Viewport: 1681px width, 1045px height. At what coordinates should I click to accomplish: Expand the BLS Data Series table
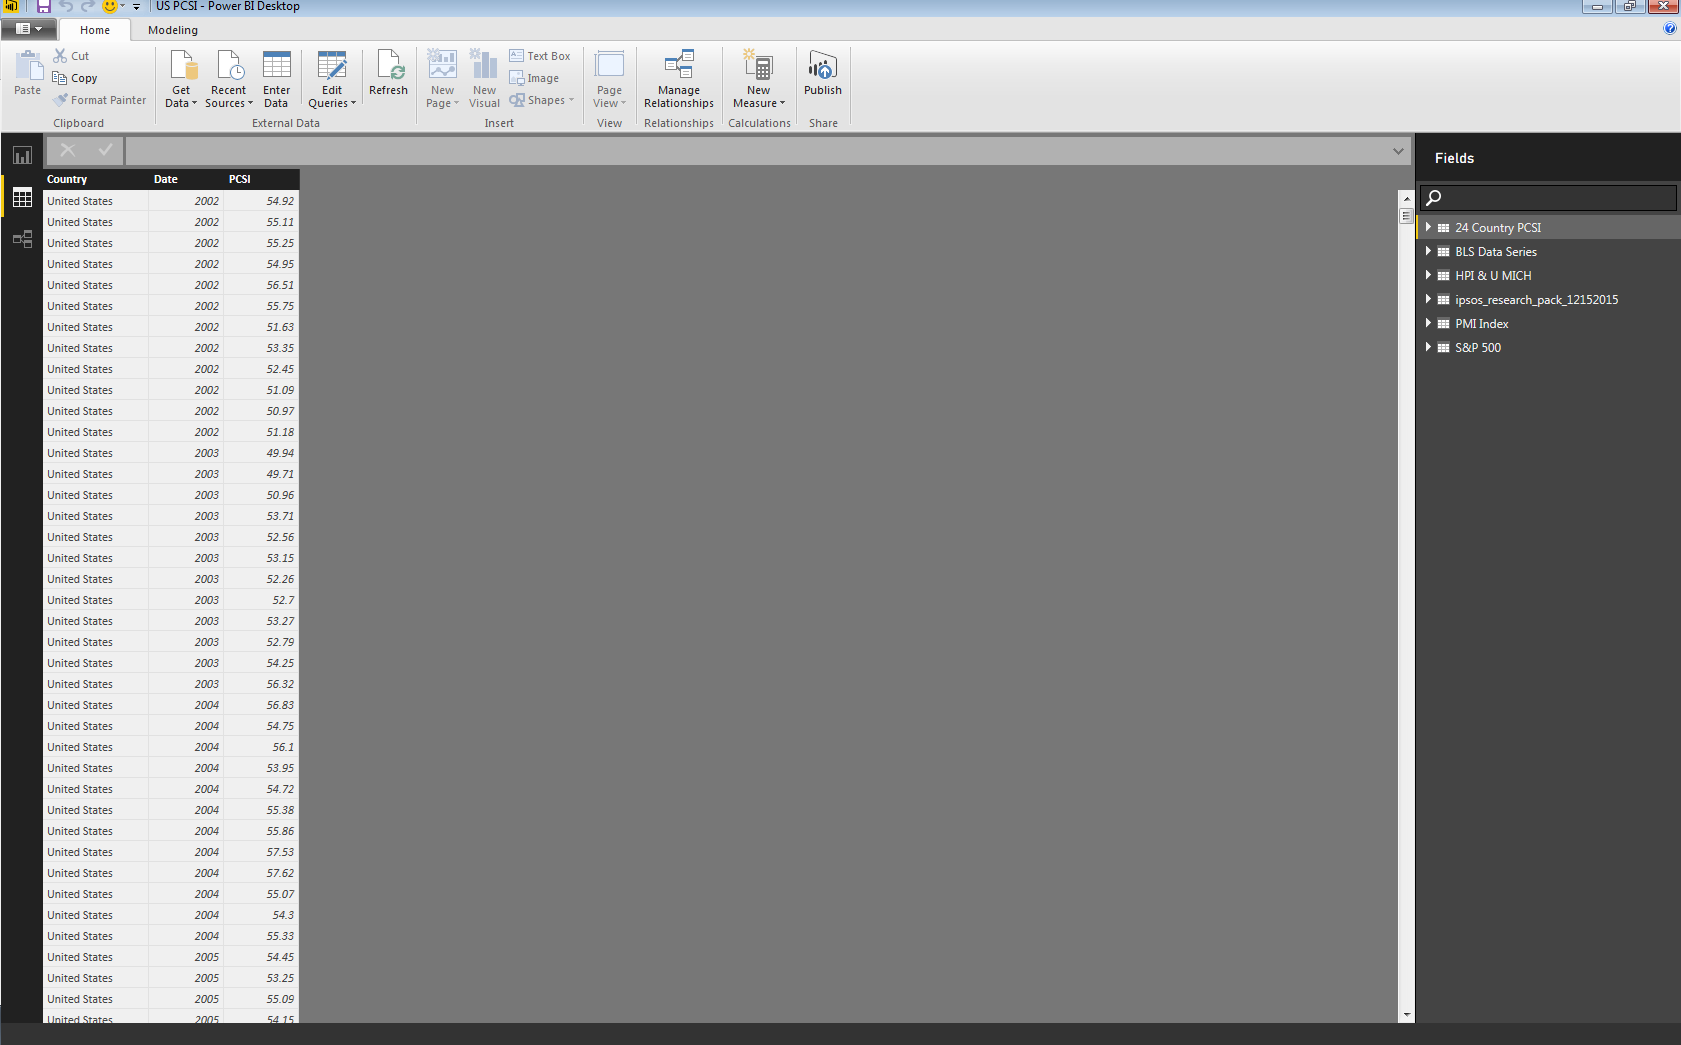click(x=1428, y=251)
